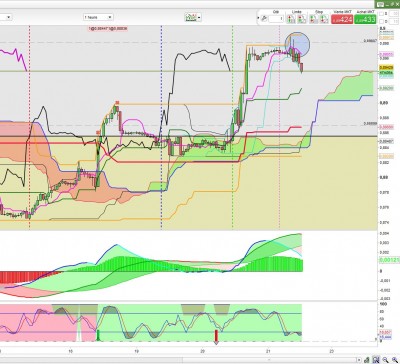Zoom in with the plus magnifier icon
This screenshot has height=364, width=400.
(395, 360)
